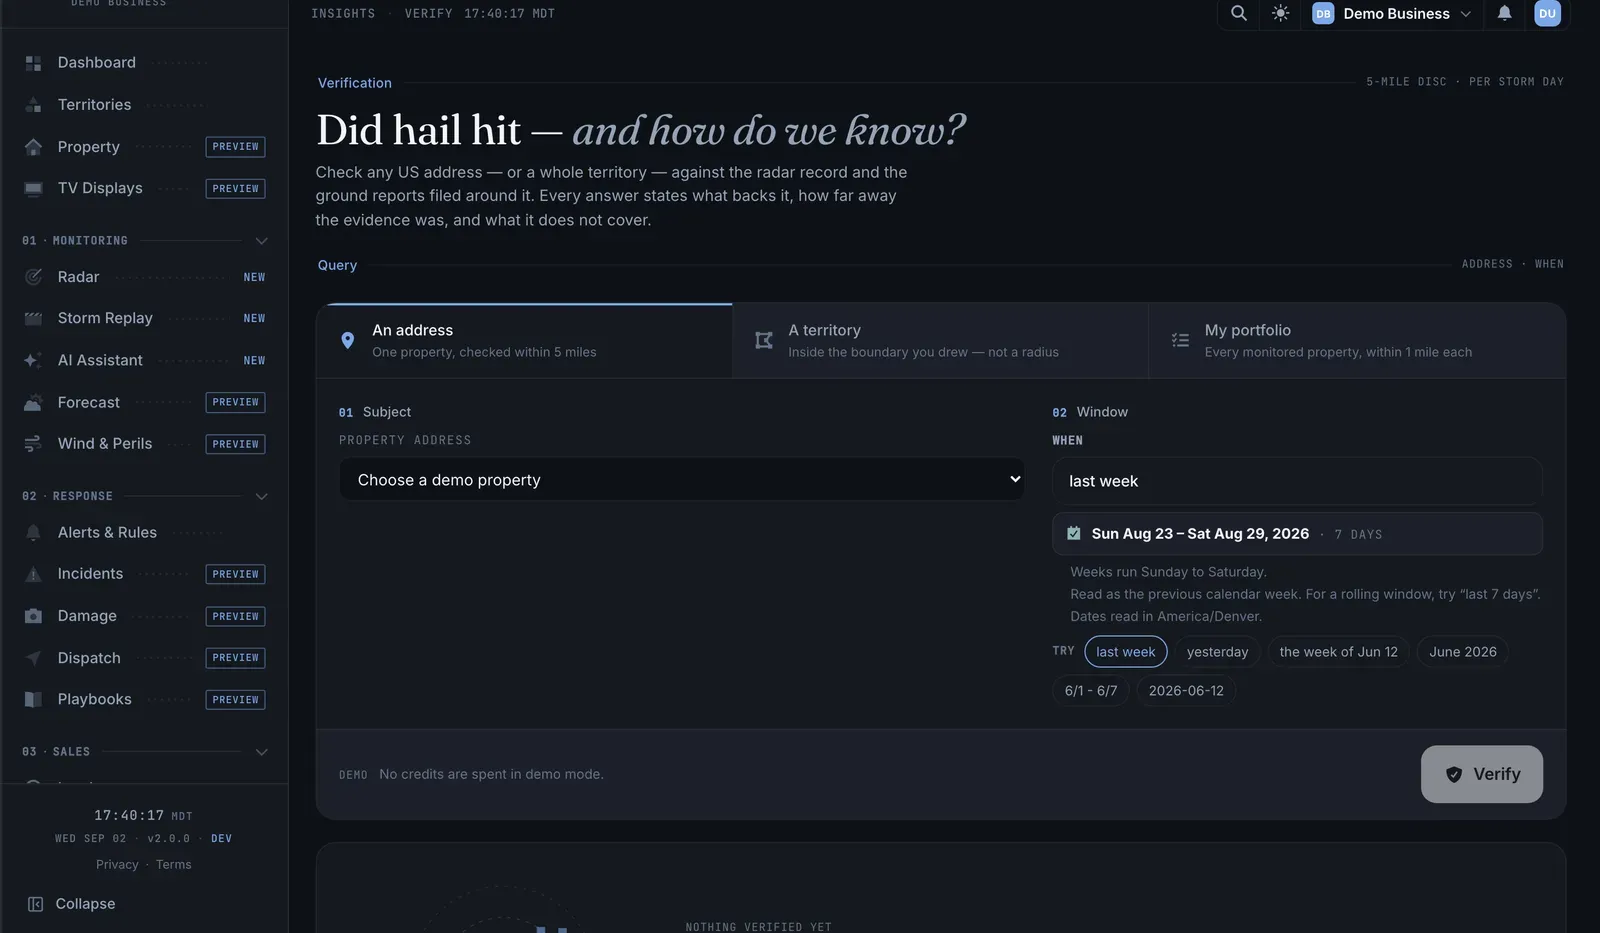Select the An address tab
Screen dimensions: 1600x933
pyautogui.click(x=524, y=341)
